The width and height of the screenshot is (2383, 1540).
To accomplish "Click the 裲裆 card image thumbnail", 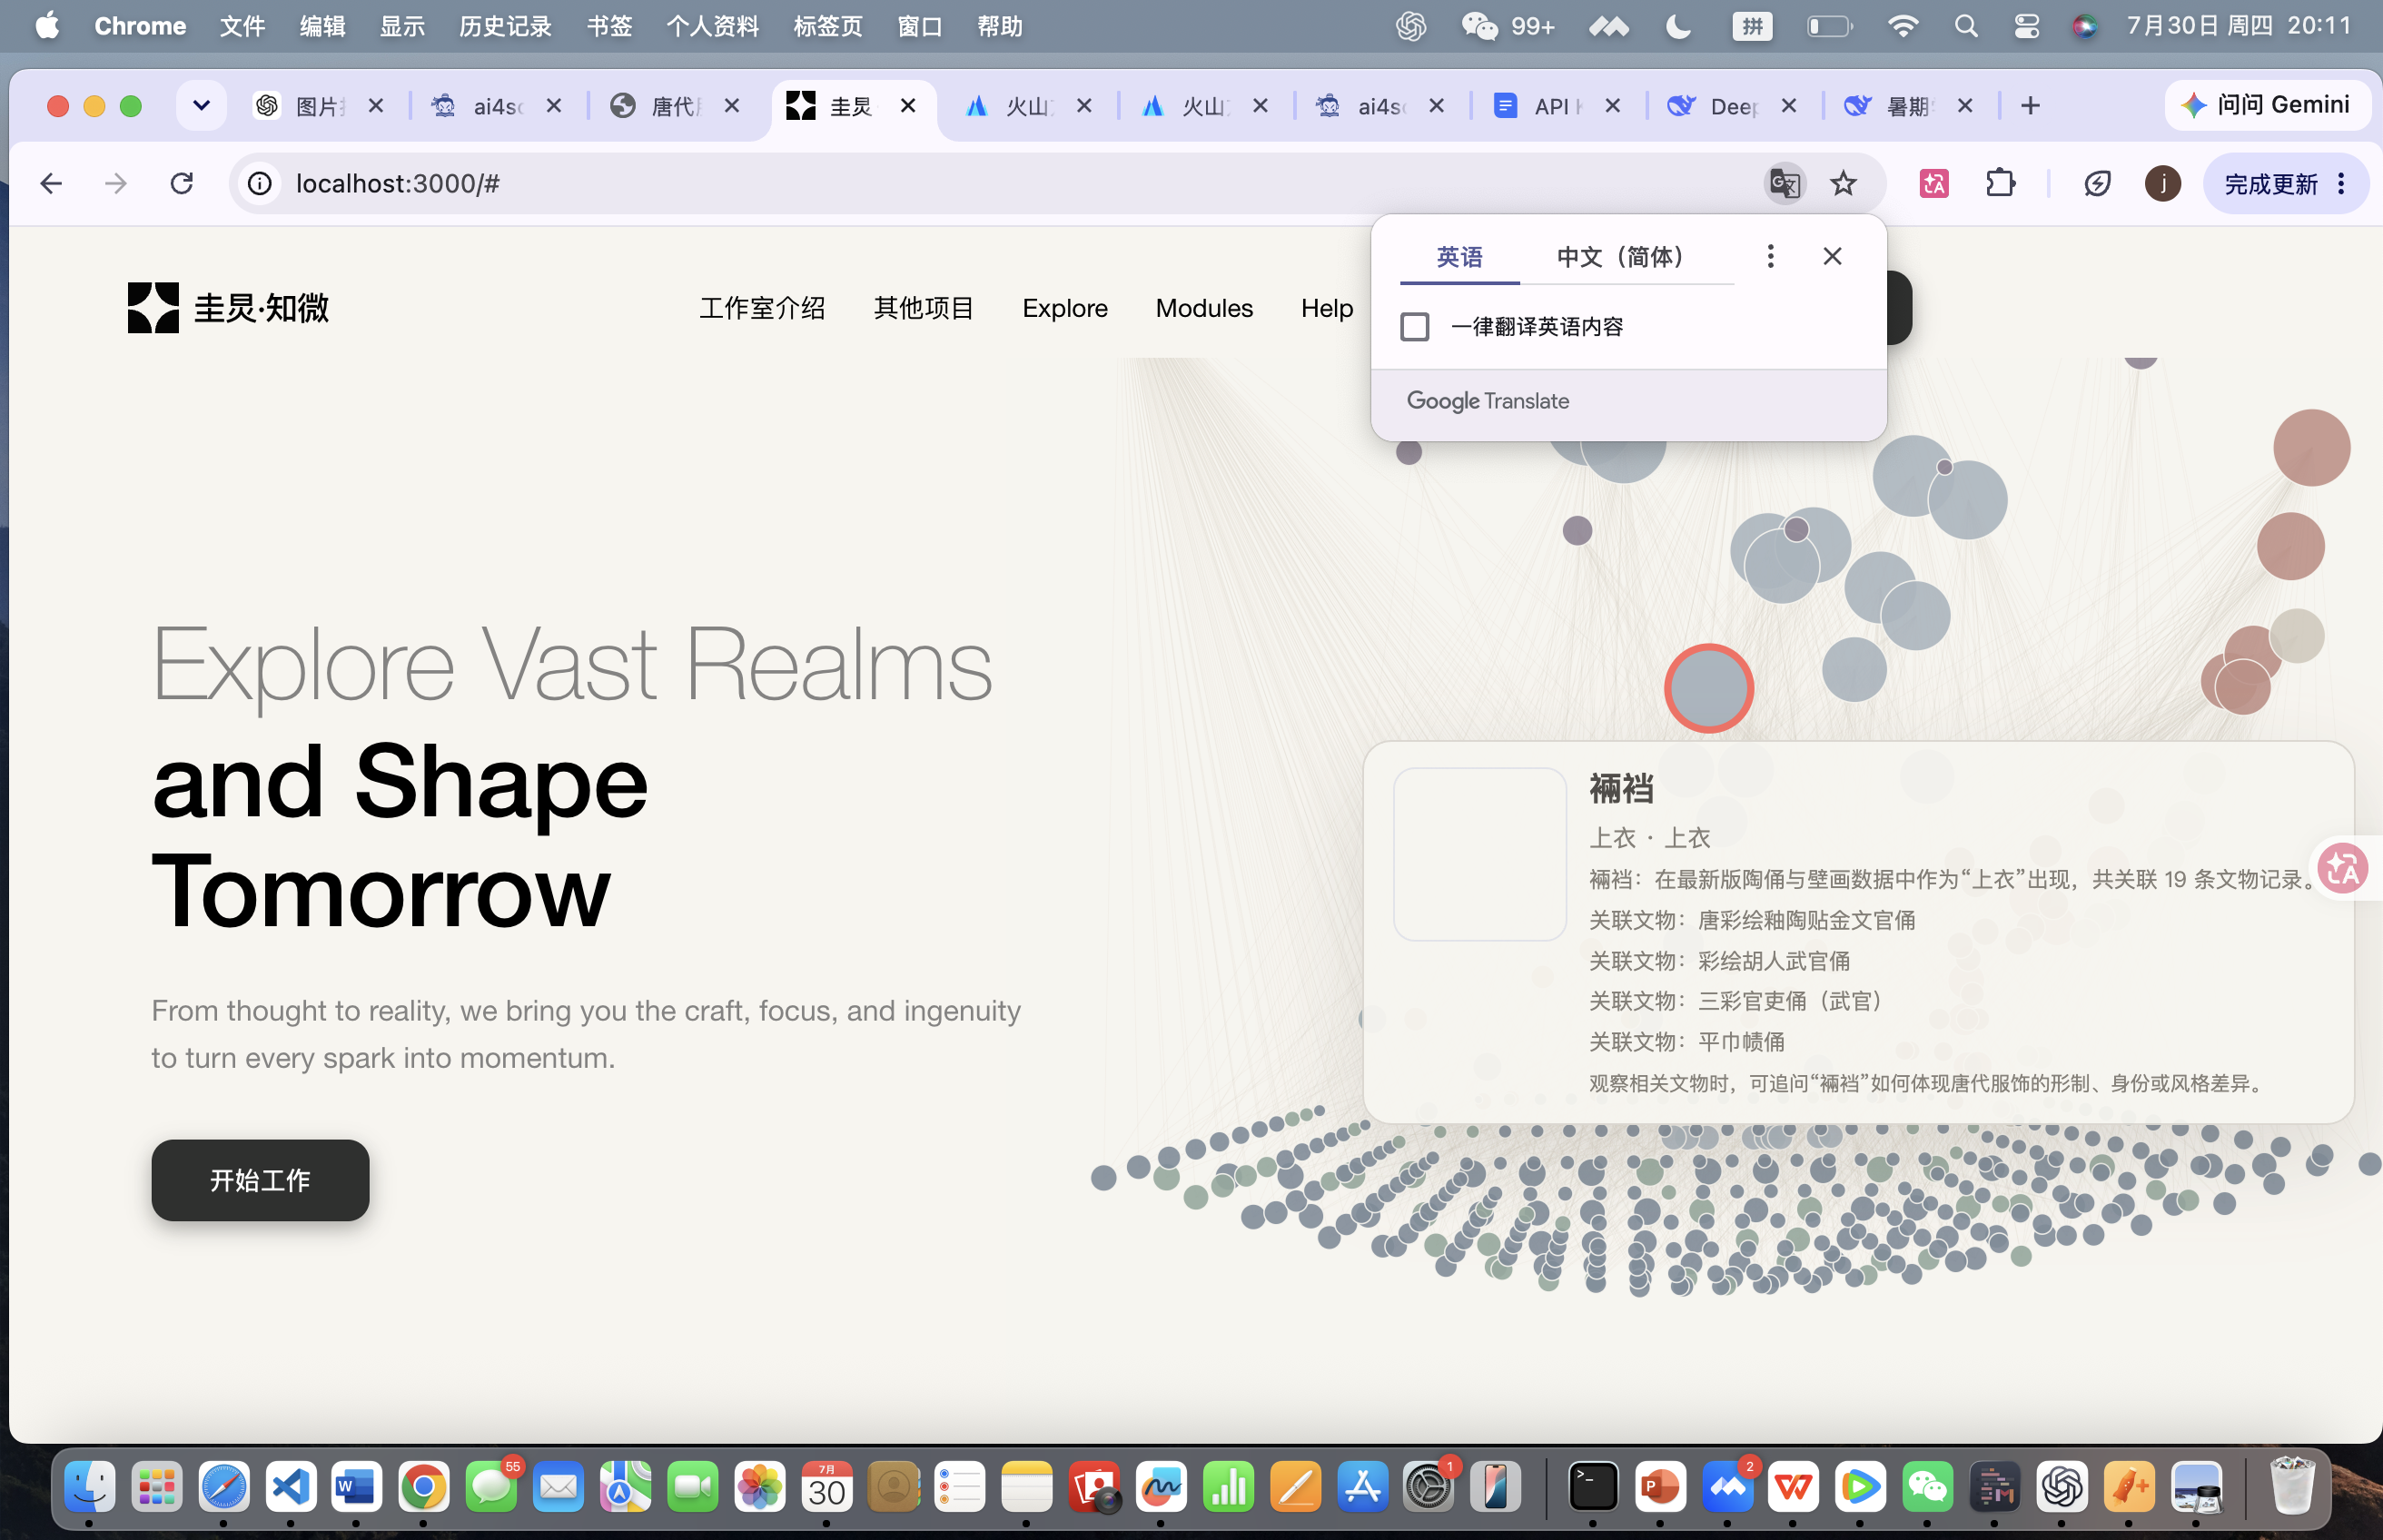I will pyautogui.click(x=1479, y=854).
